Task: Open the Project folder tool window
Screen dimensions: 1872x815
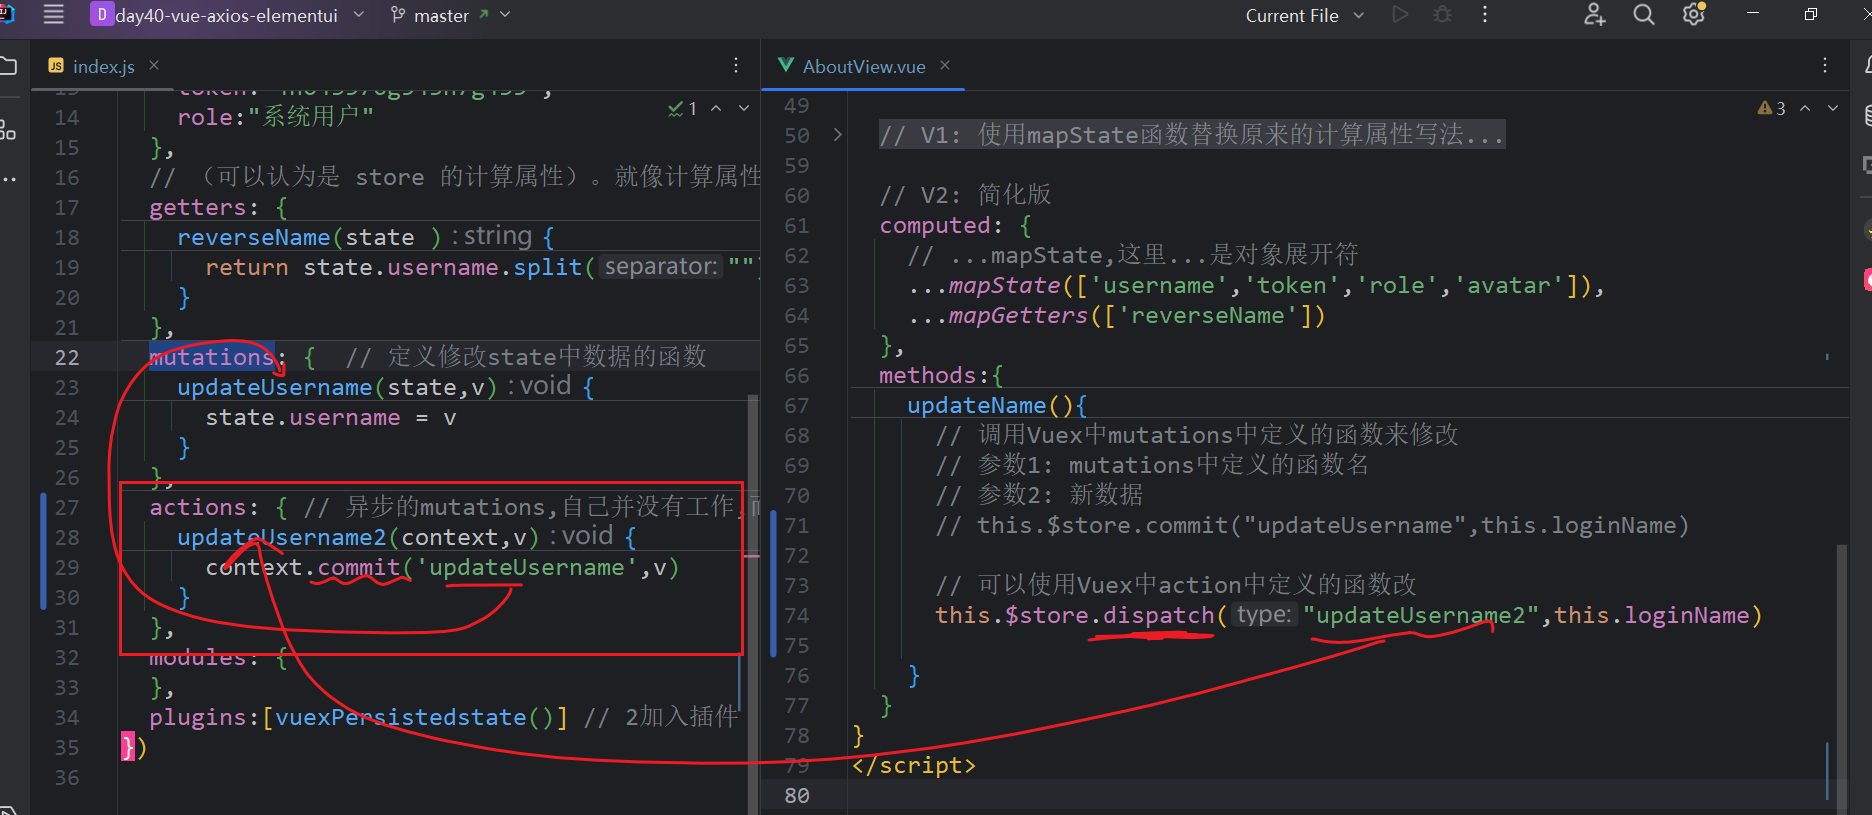Action: 9,66
